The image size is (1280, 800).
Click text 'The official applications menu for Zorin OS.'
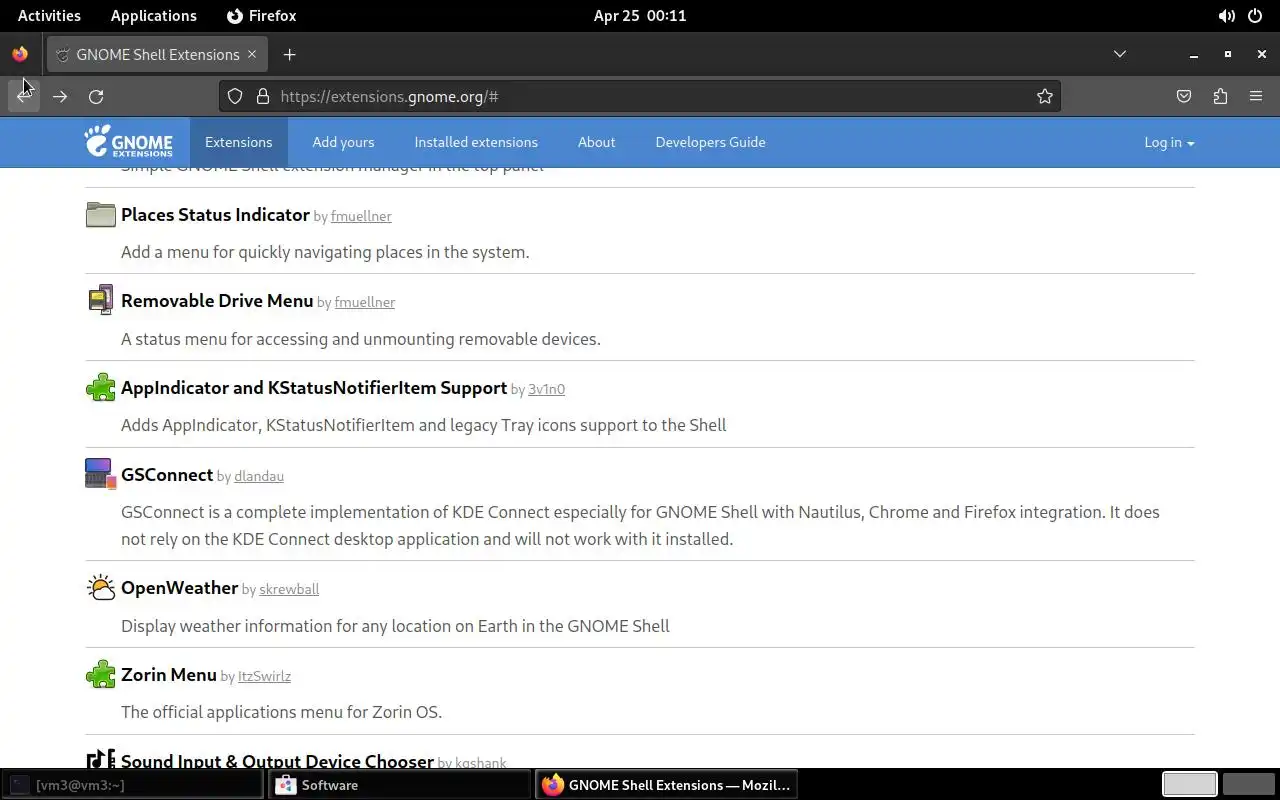tap(281, 712)
